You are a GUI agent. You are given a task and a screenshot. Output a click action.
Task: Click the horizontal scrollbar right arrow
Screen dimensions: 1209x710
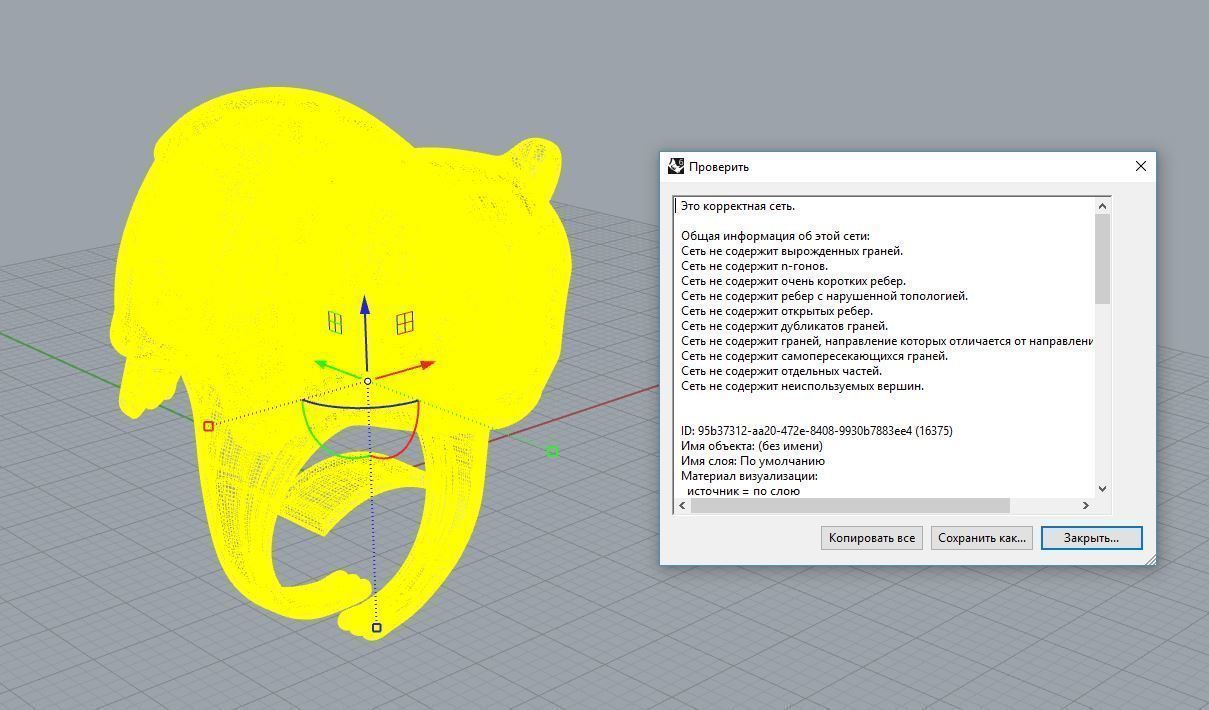click(x=1087, y=506)
